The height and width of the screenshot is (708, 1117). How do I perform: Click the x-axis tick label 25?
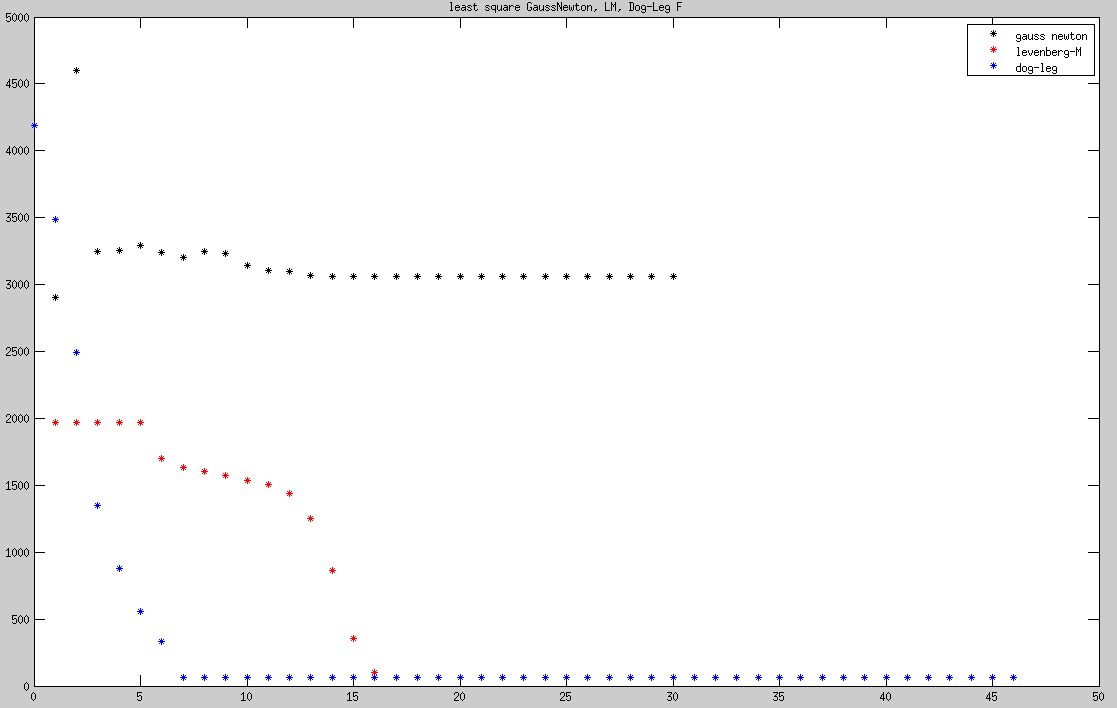click(566, 697)
